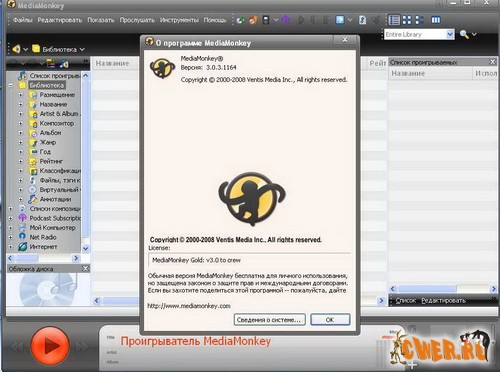
Task: Open the magnifier search icon
Action: pyautogui.click(x=464, y=34)
